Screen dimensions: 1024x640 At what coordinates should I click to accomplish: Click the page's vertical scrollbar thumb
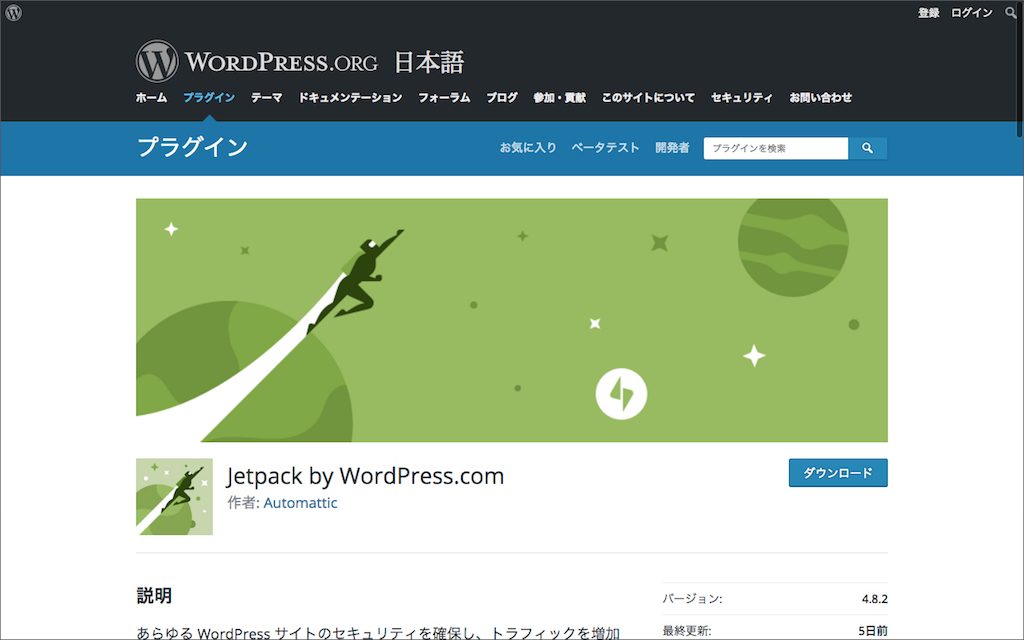(1021, 69)
